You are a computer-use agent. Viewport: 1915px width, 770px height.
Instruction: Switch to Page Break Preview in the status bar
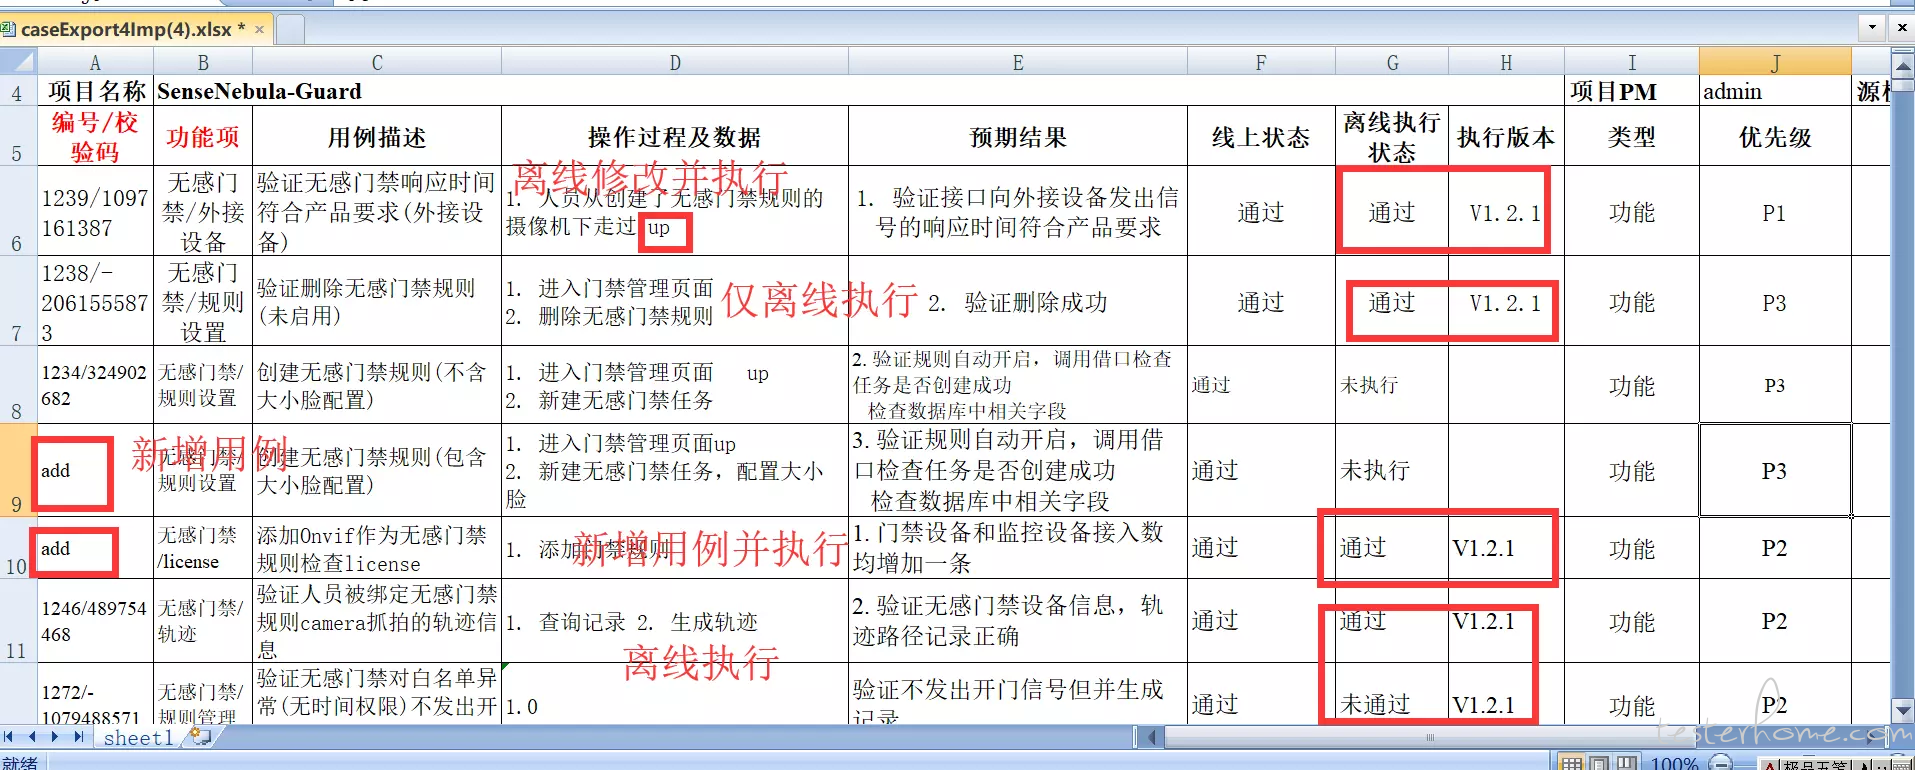point(1628,763)
